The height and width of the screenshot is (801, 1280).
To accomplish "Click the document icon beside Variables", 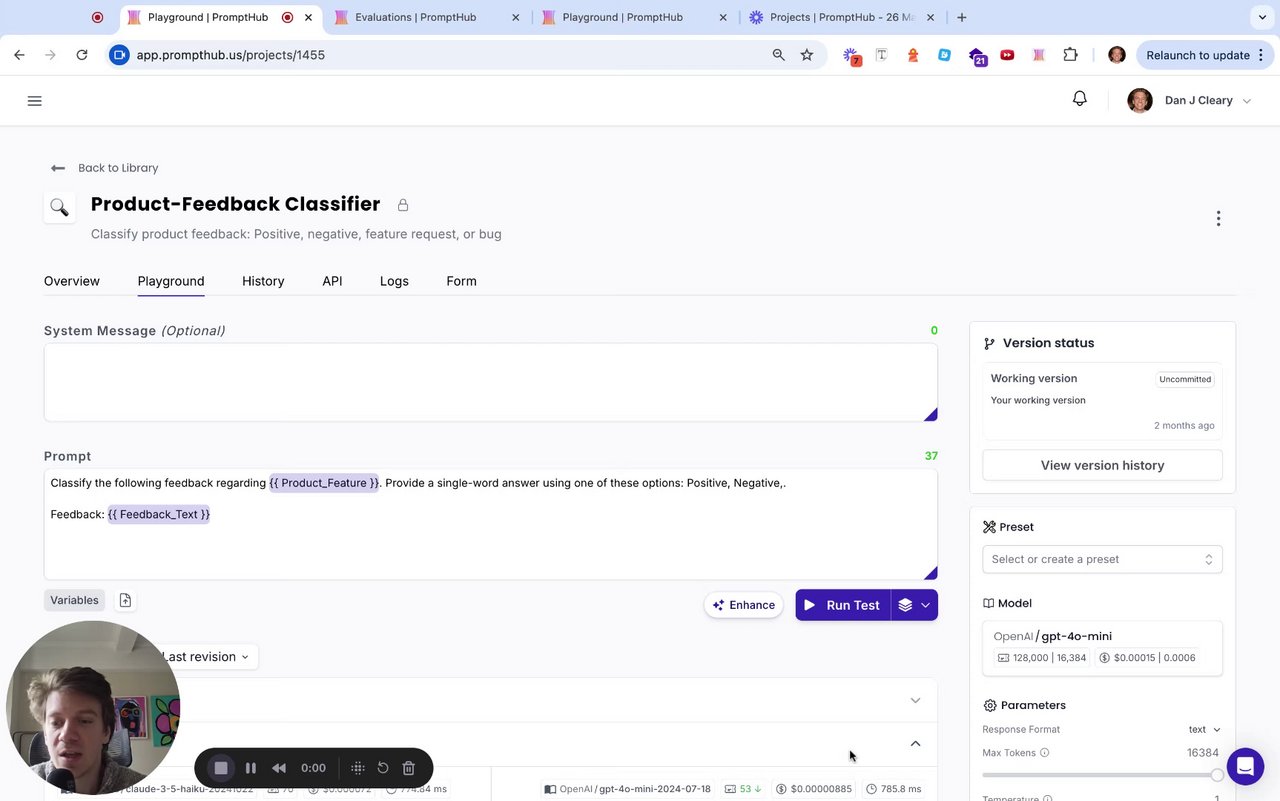I will pos(125,600).
